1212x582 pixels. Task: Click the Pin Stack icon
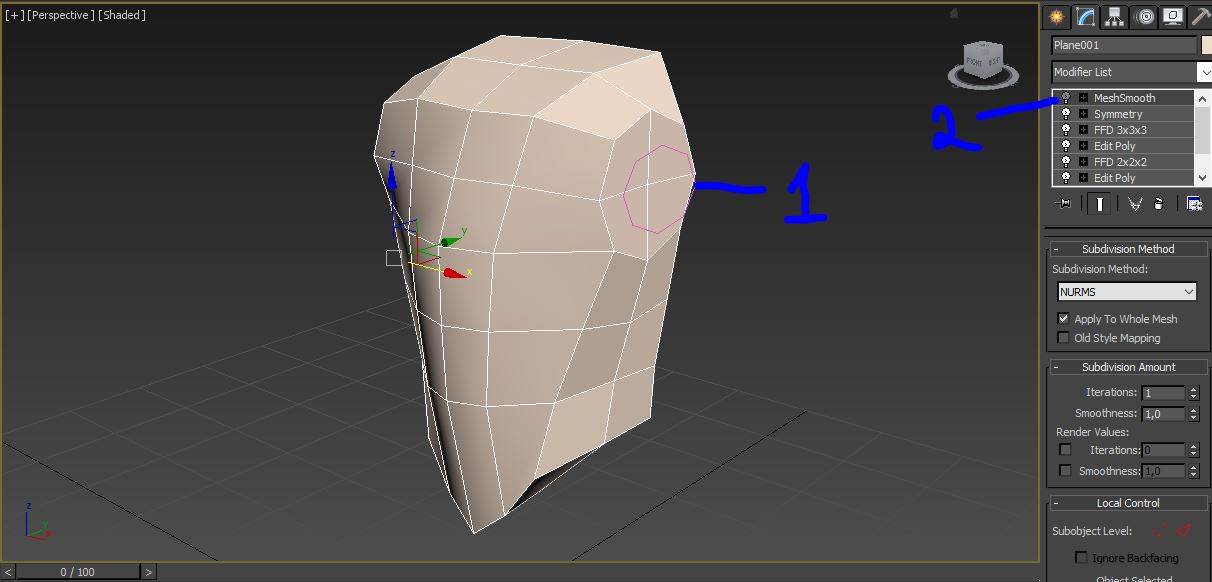[x=1064, y=204]
